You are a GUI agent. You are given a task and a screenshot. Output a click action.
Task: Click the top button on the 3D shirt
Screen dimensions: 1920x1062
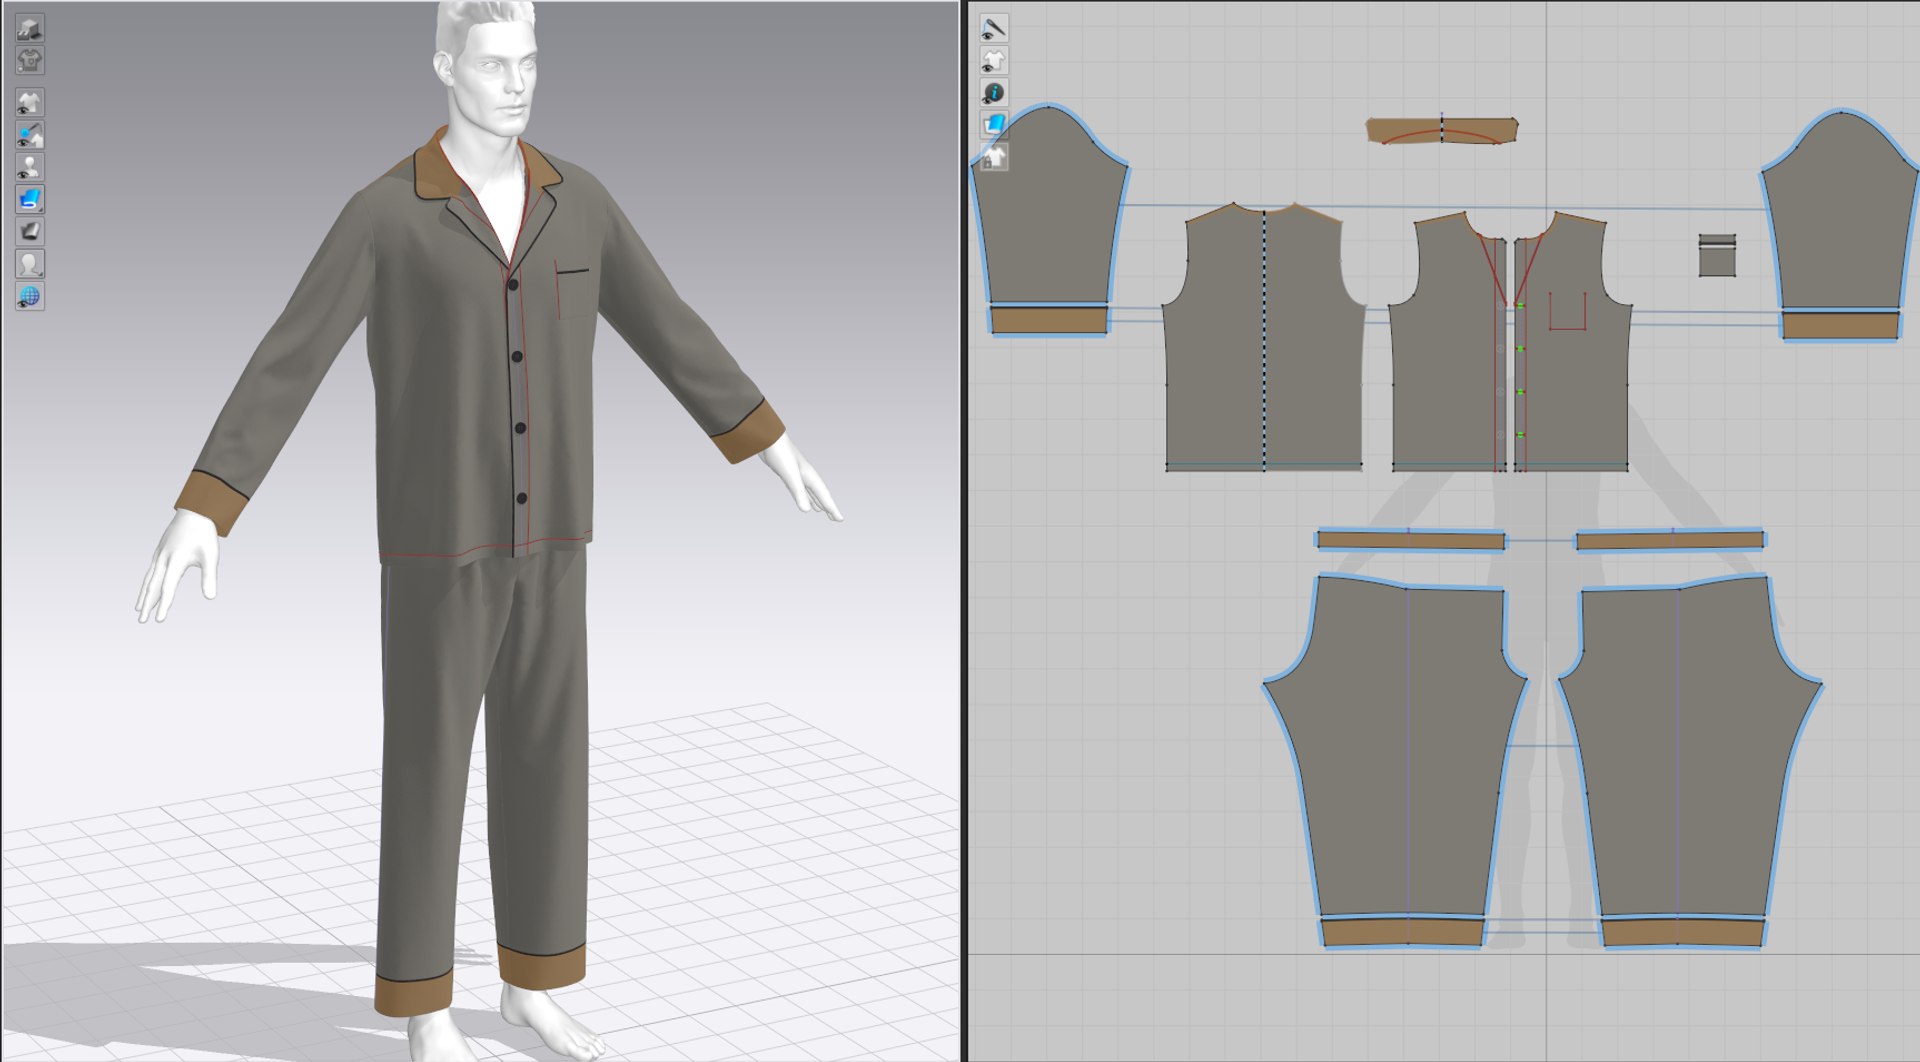click(514, 285)
